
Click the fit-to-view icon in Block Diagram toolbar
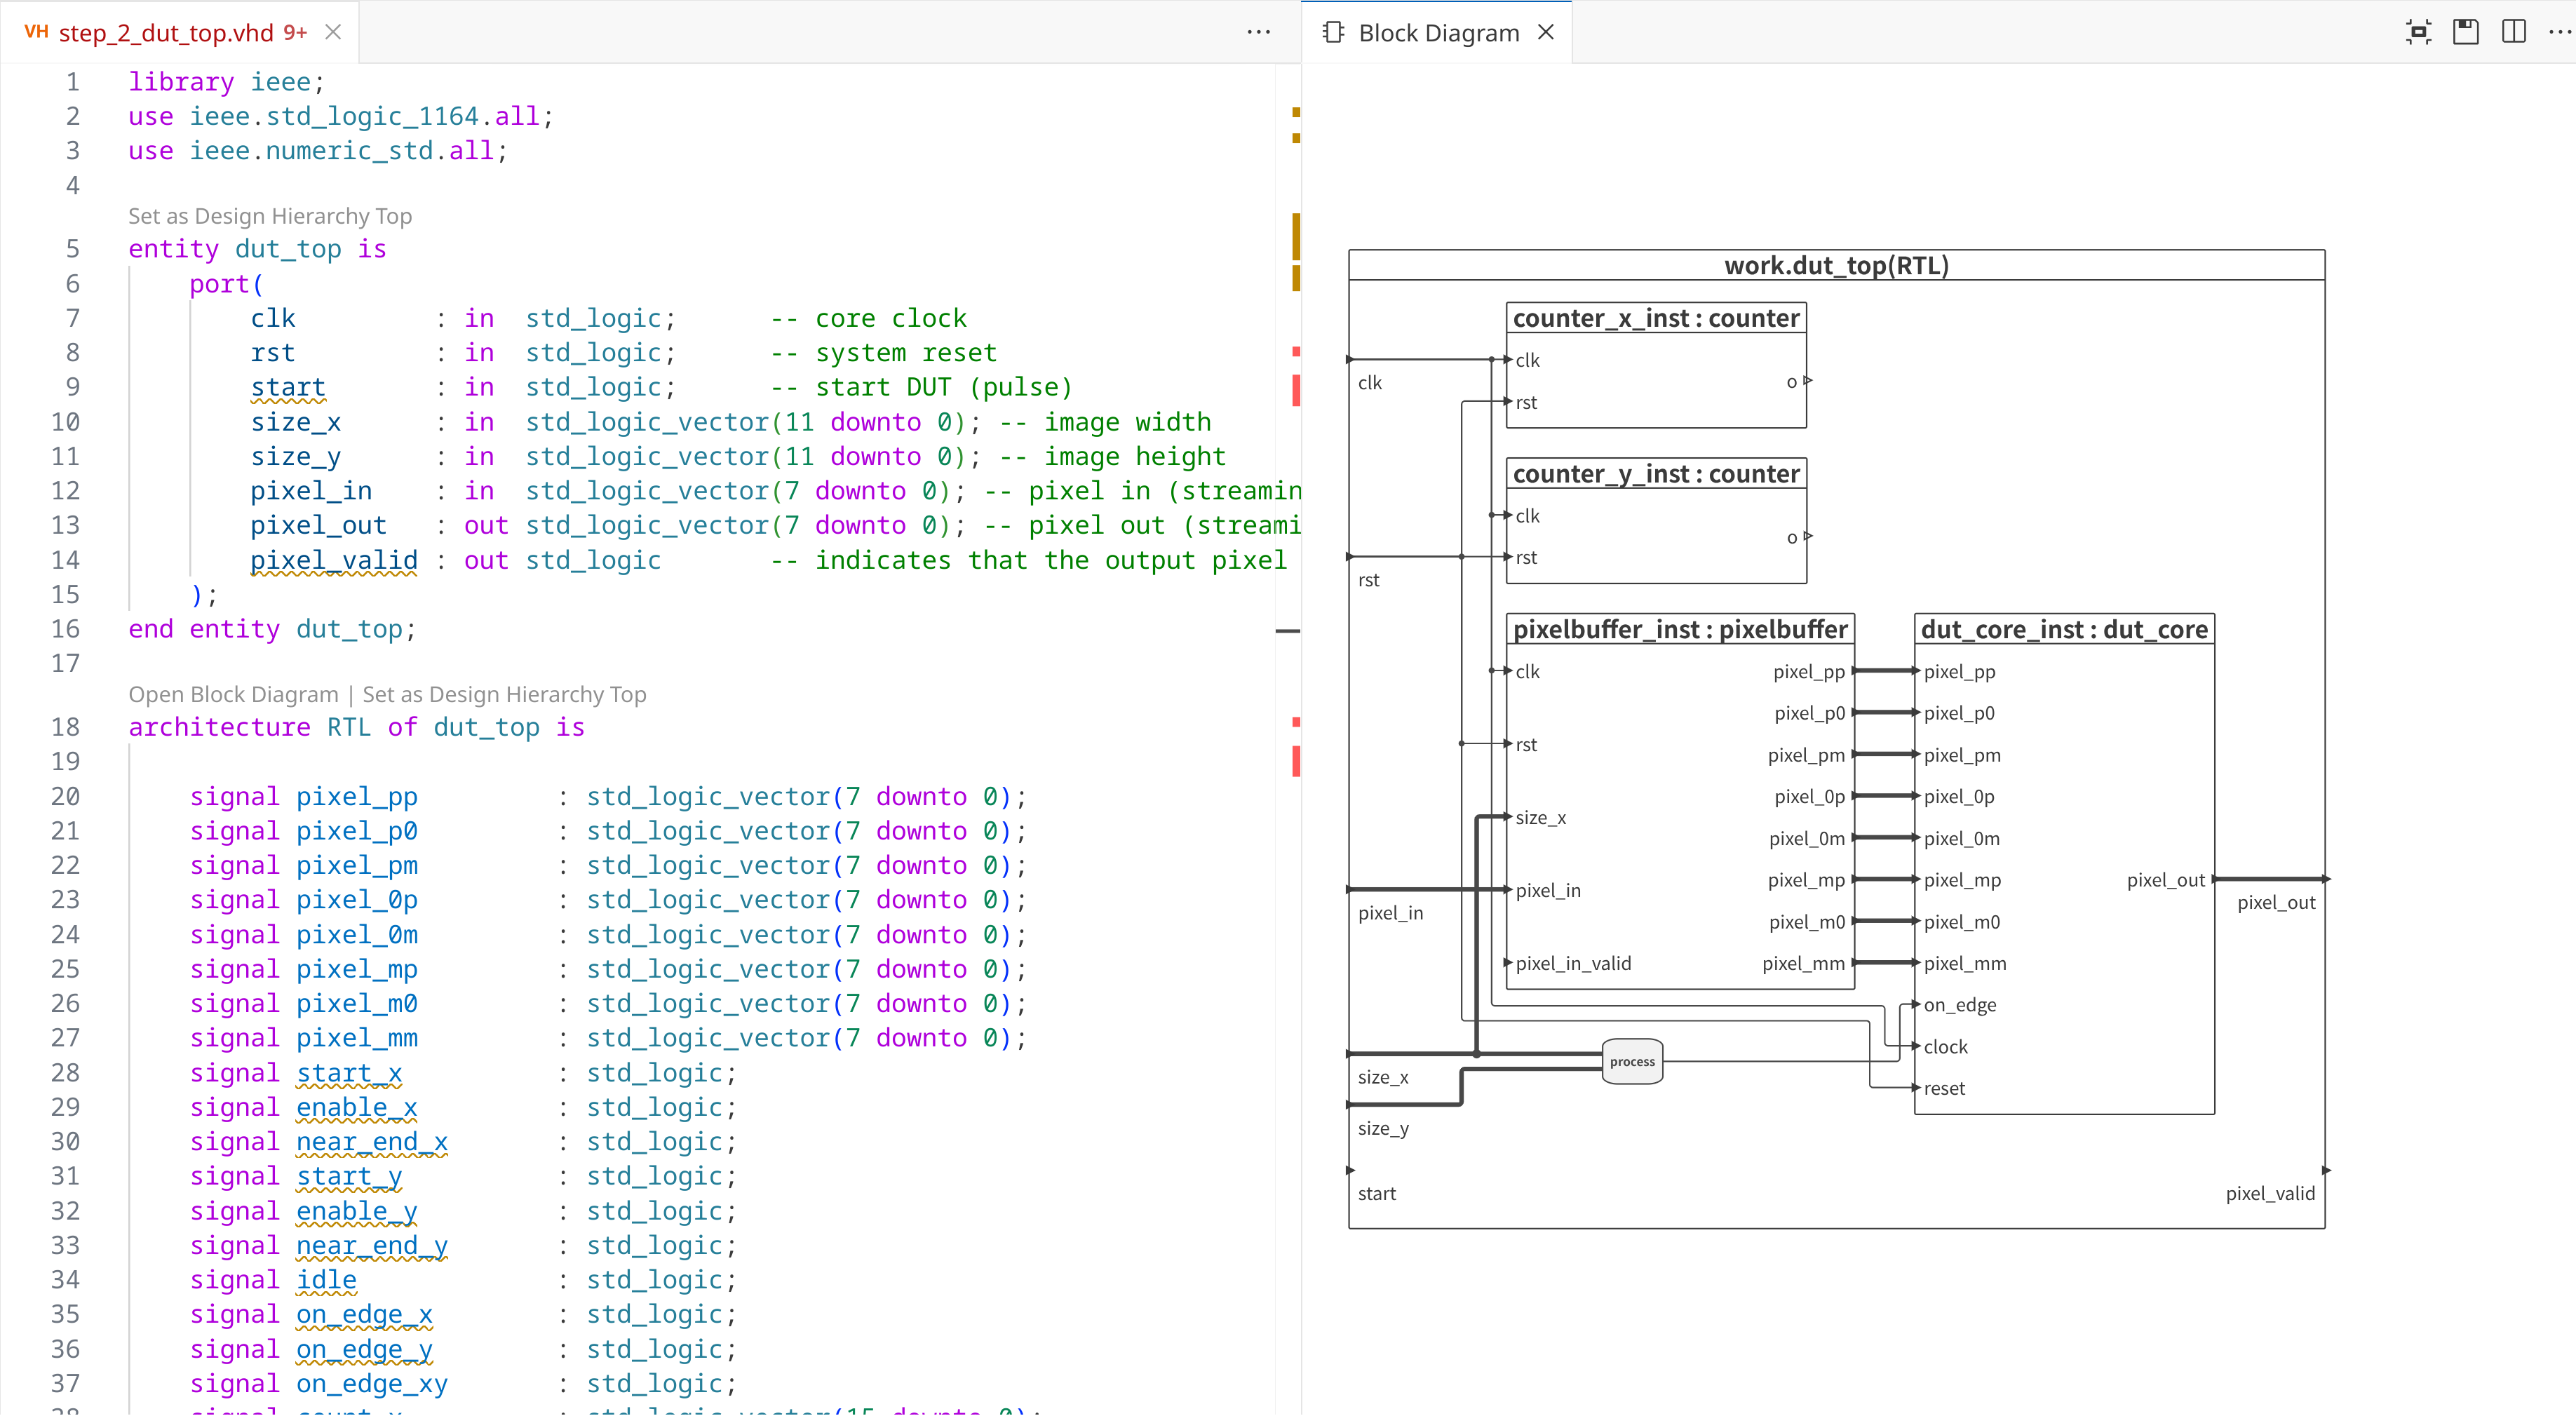point(2418,32)
